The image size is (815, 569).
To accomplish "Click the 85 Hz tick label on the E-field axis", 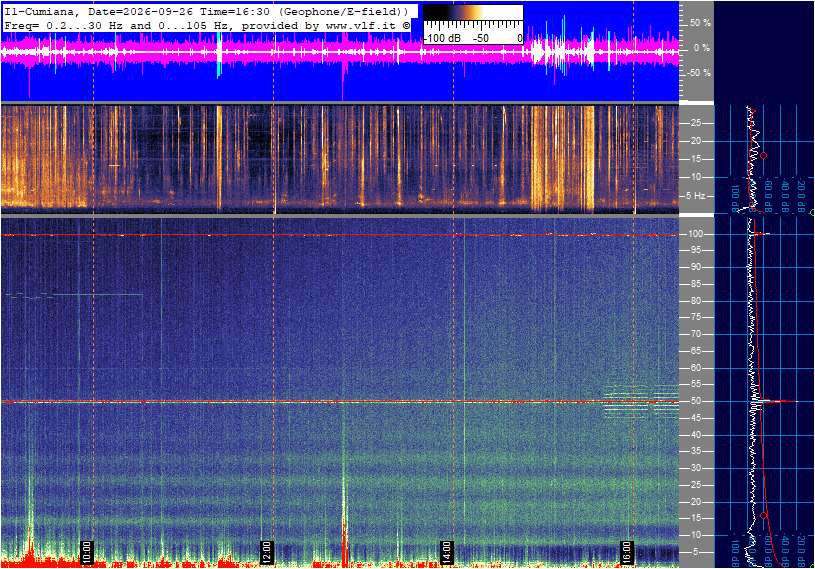I will click(x=695, y=284).
